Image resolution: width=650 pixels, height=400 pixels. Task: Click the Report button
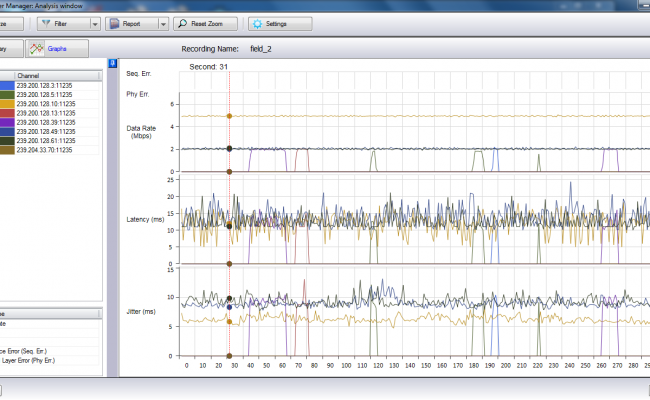(x=132, y=24)
